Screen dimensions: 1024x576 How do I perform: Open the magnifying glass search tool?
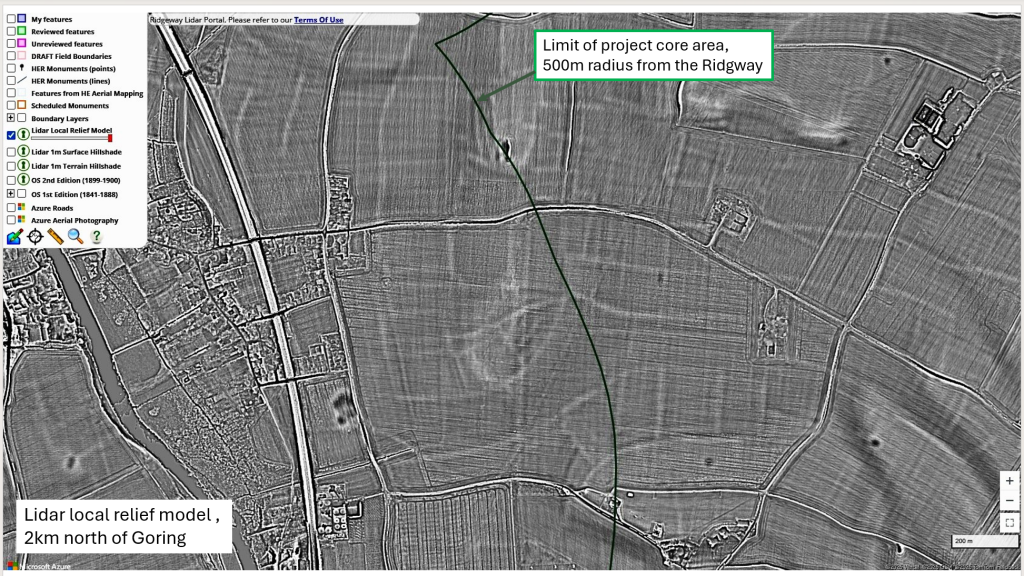[x=75, y=237]
